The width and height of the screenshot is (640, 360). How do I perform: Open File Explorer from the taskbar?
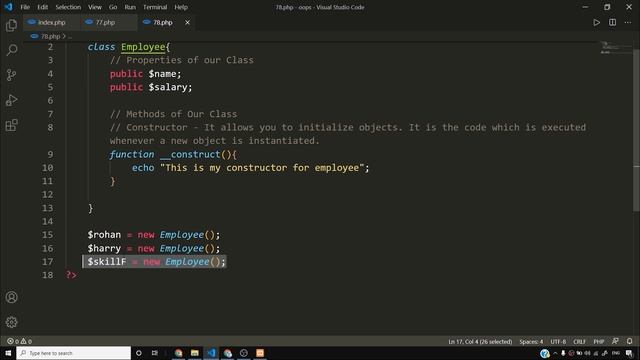pos(195,353)
